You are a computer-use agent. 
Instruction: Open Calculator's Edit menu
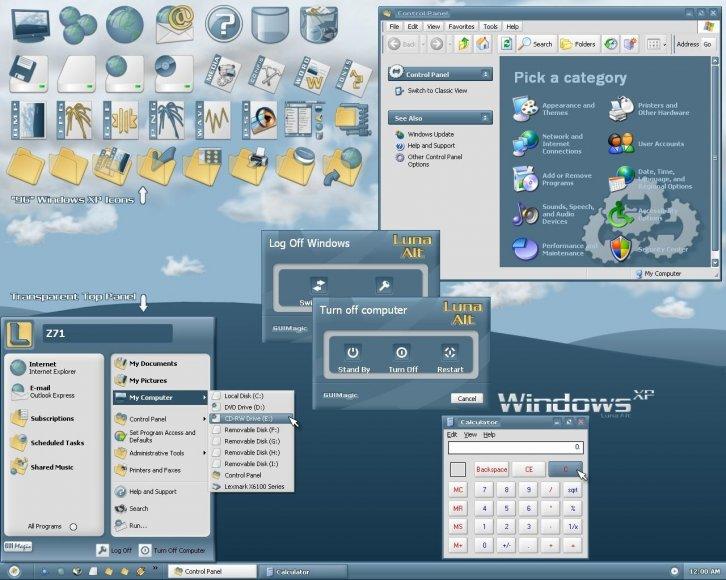(452, 435)
